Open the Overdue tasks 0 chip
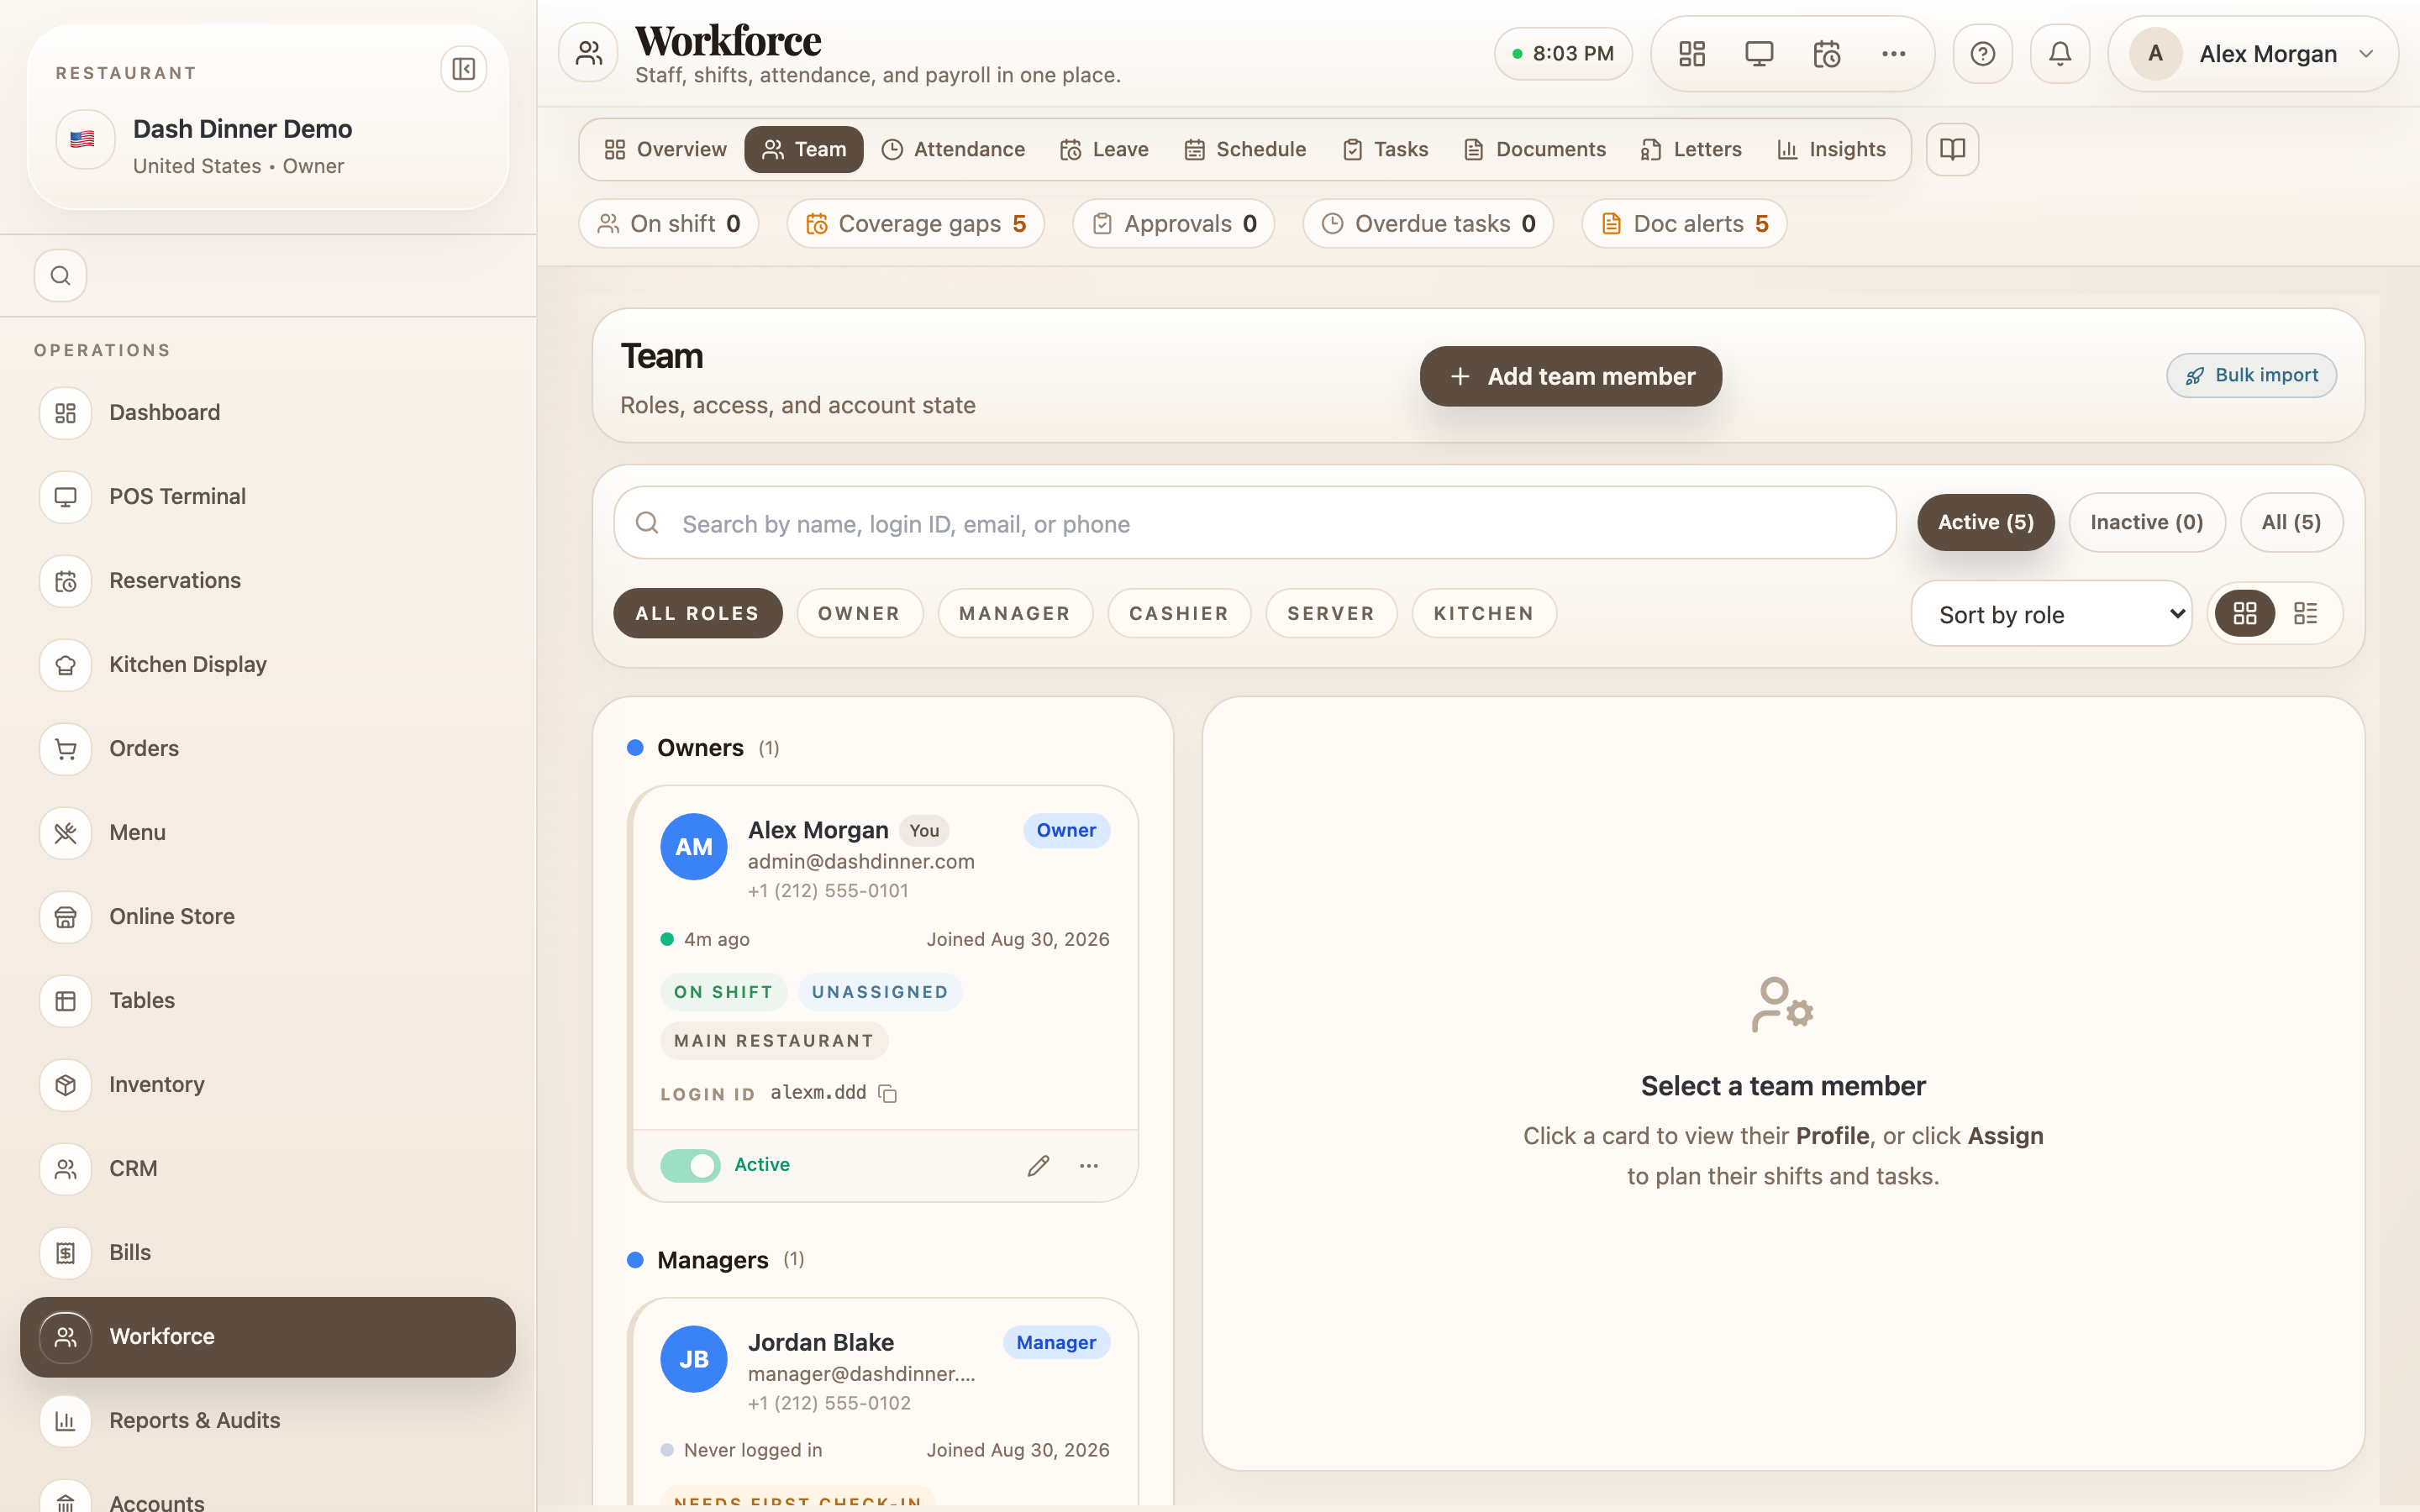 pyautogui.click(x=1428, y=224)
